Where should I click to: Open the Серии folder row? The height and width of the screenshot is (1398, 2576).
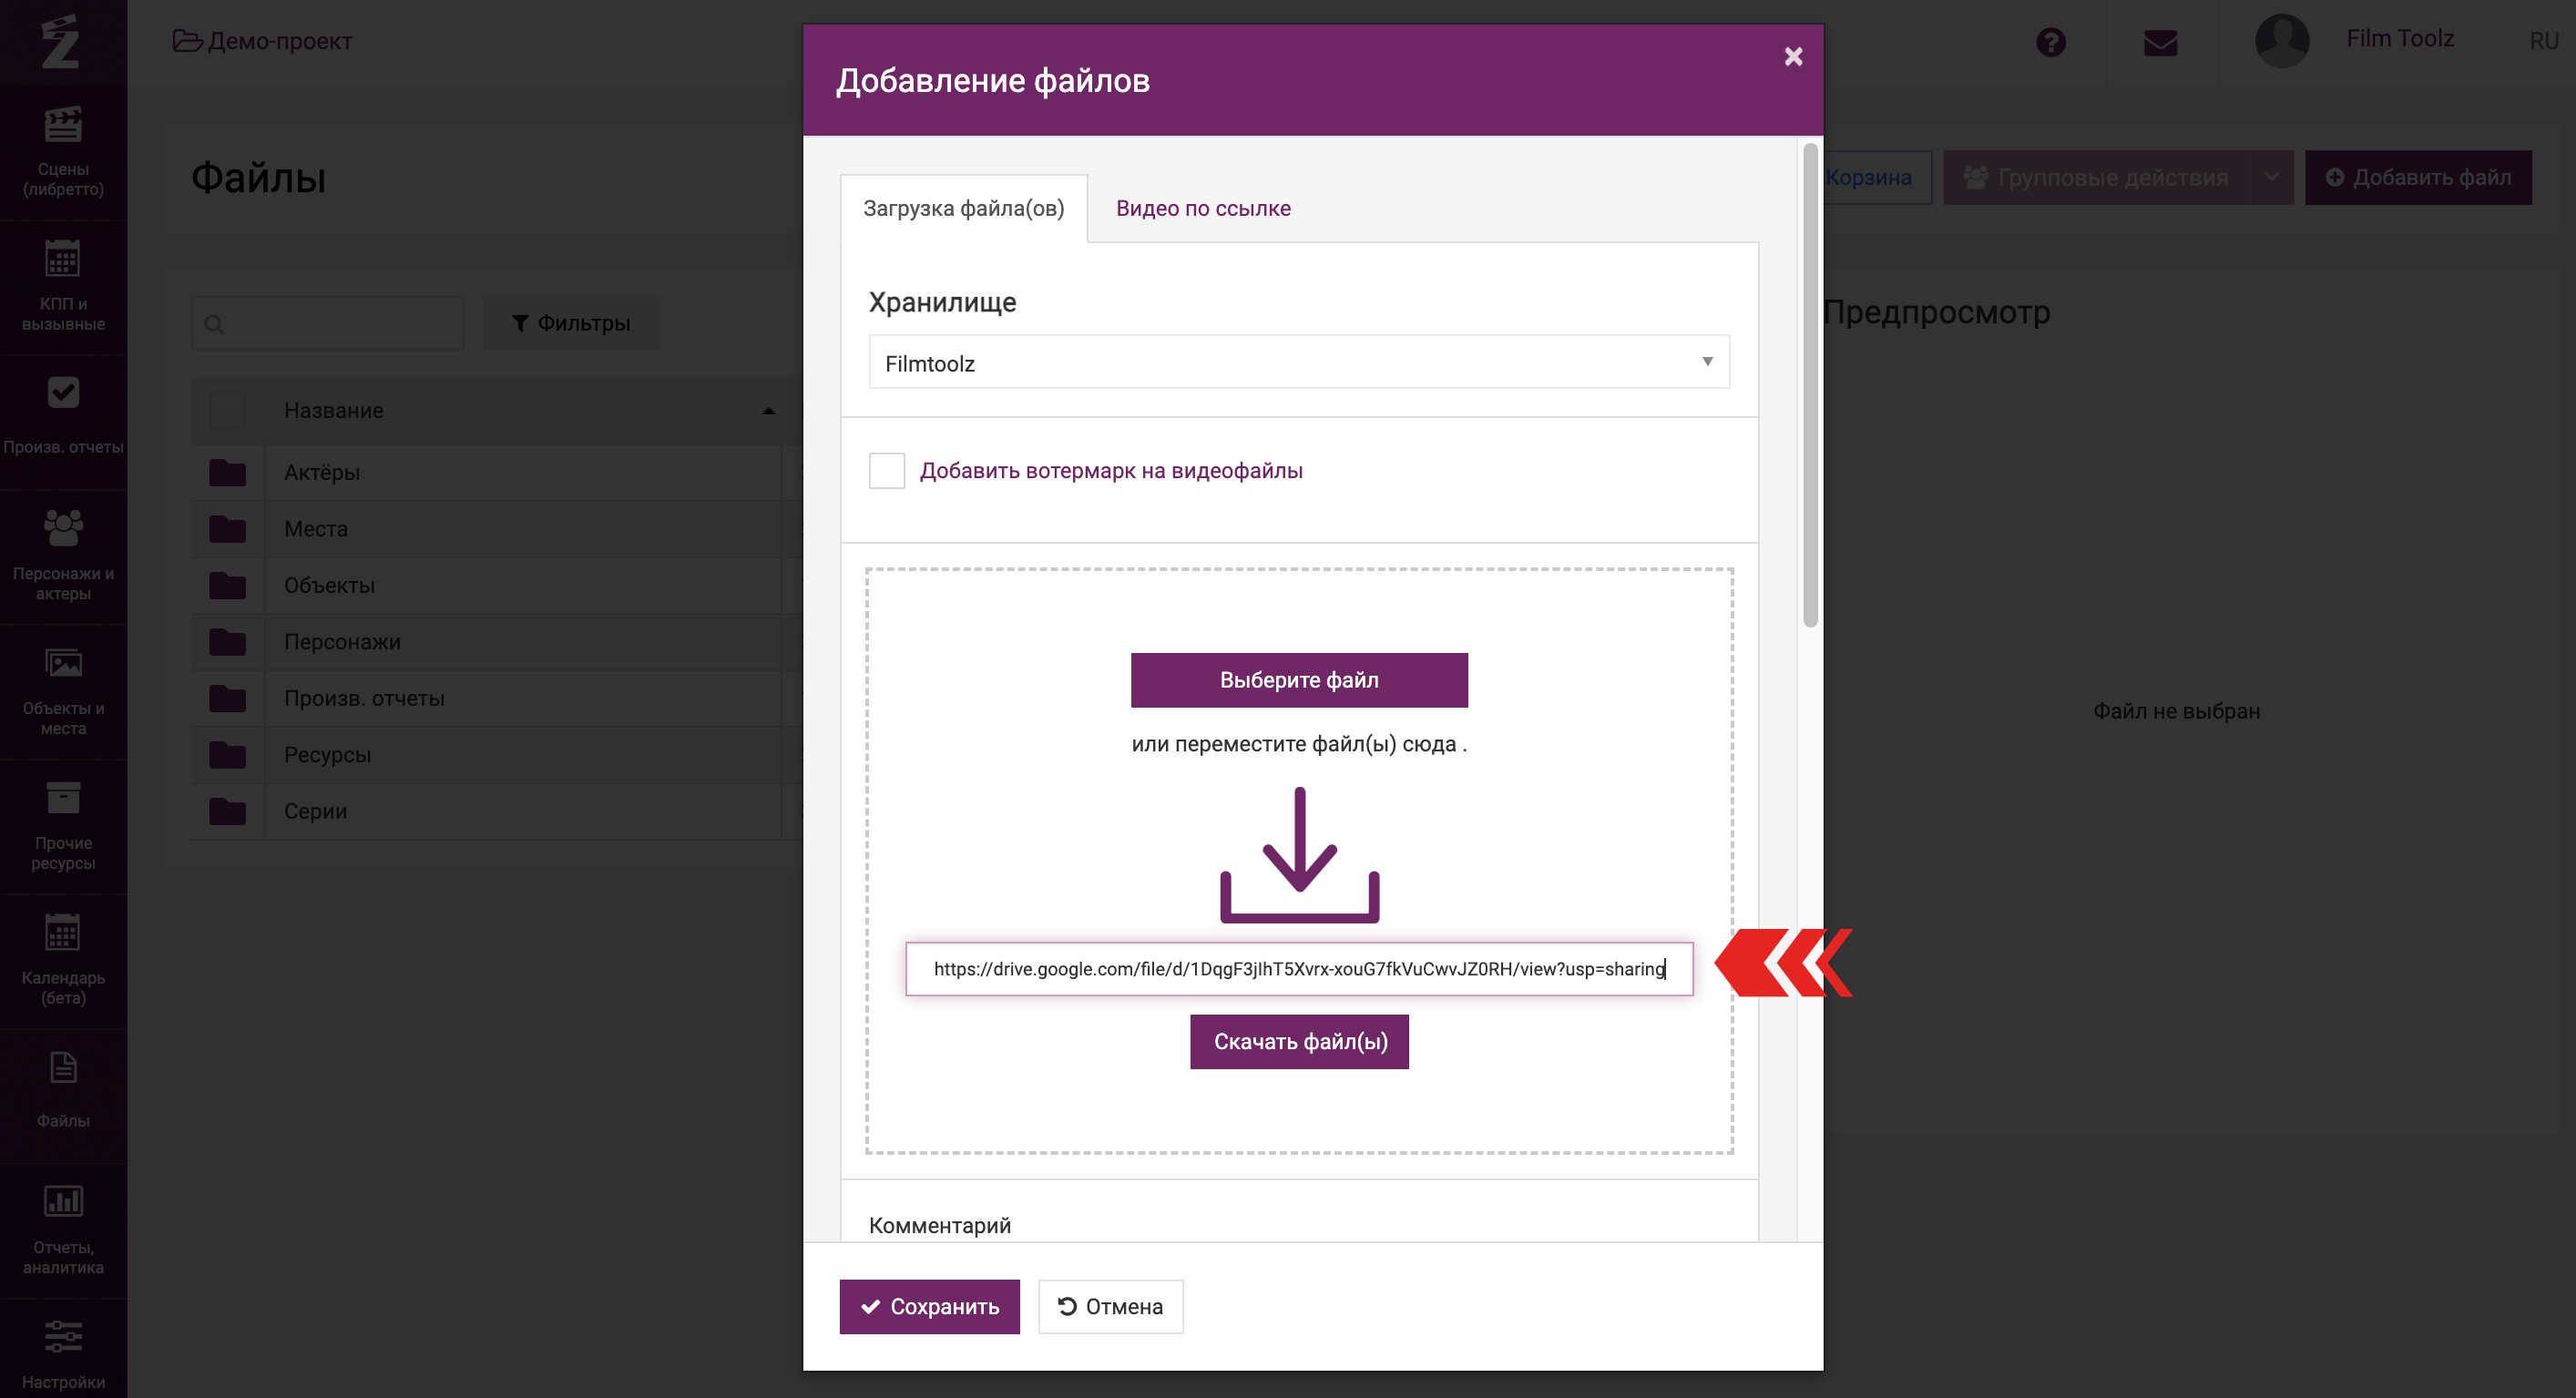[497, 811]
